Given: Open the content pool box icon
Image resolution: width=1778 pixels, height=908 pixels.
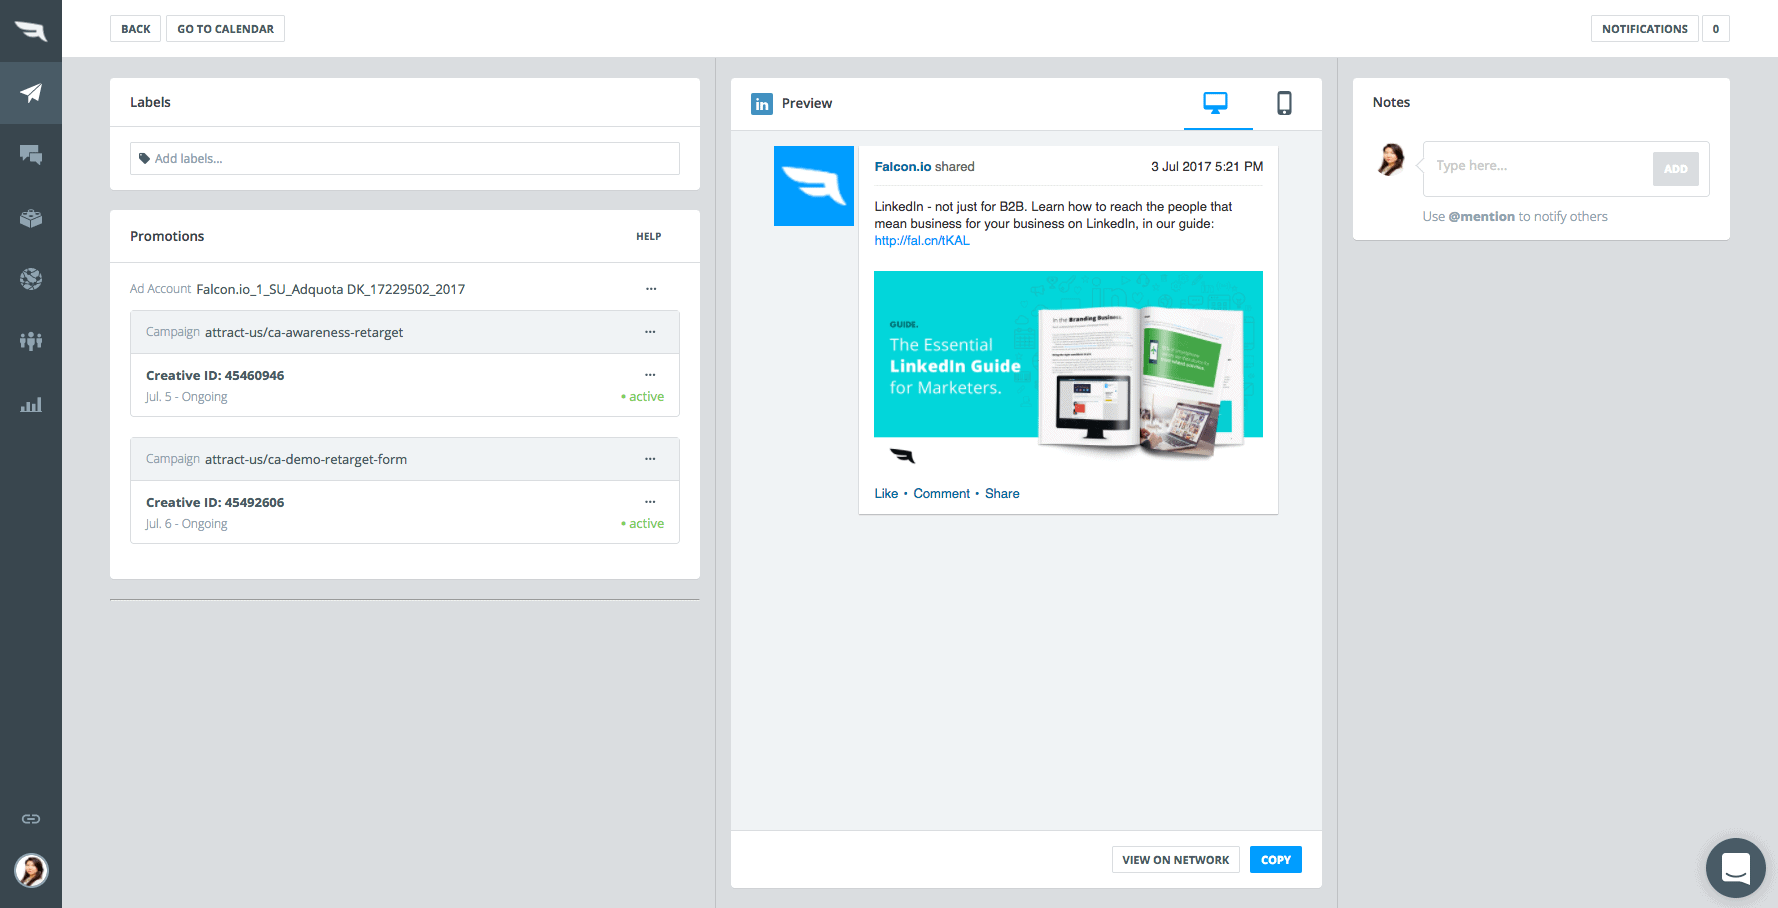Looking at the screenshot, I should pos(31,218).
